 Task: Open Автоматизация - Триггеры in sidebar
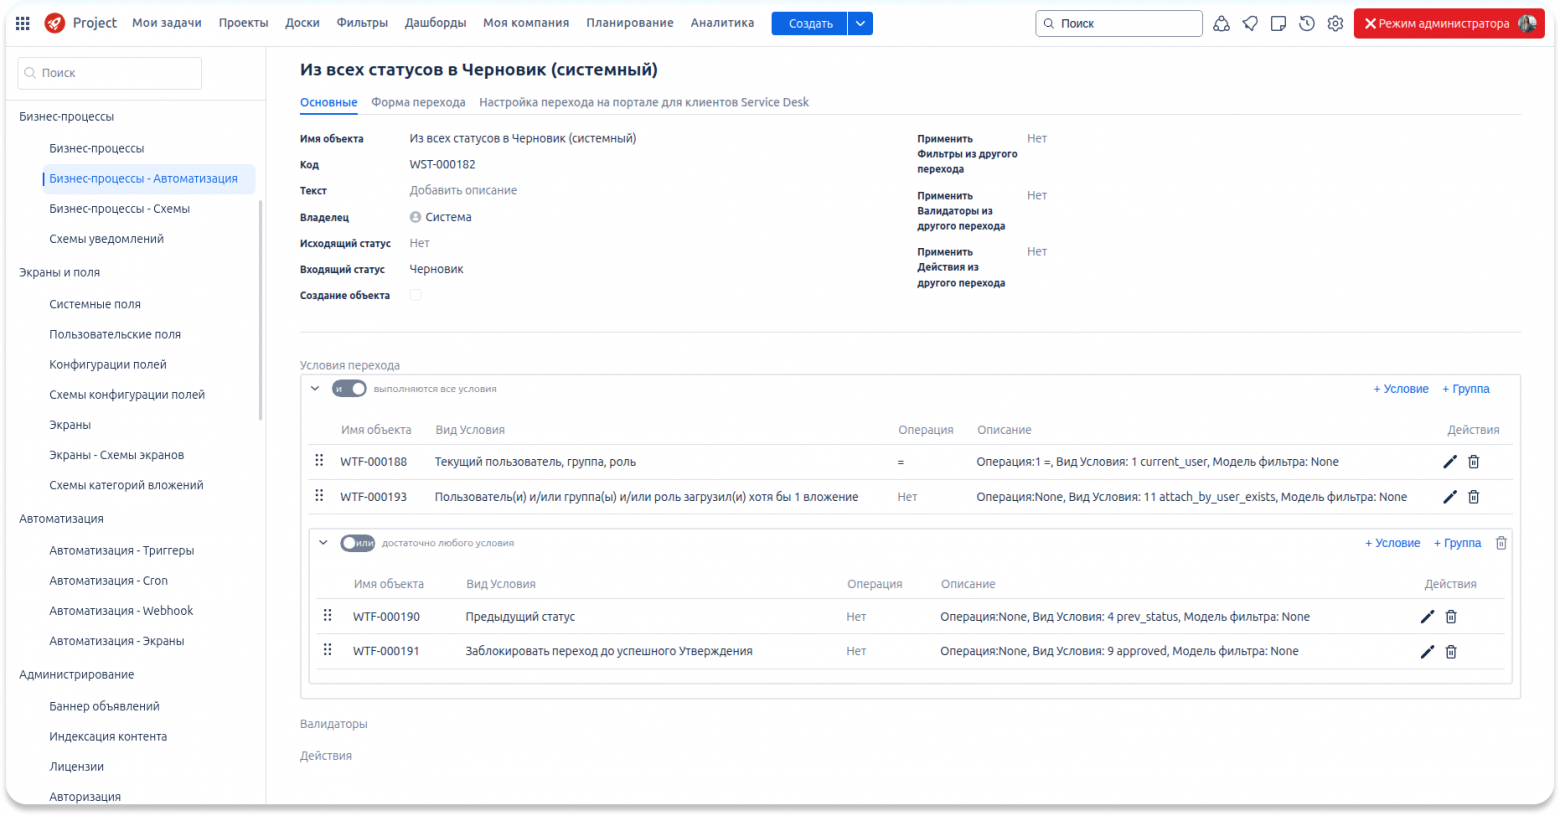[122, 551]
